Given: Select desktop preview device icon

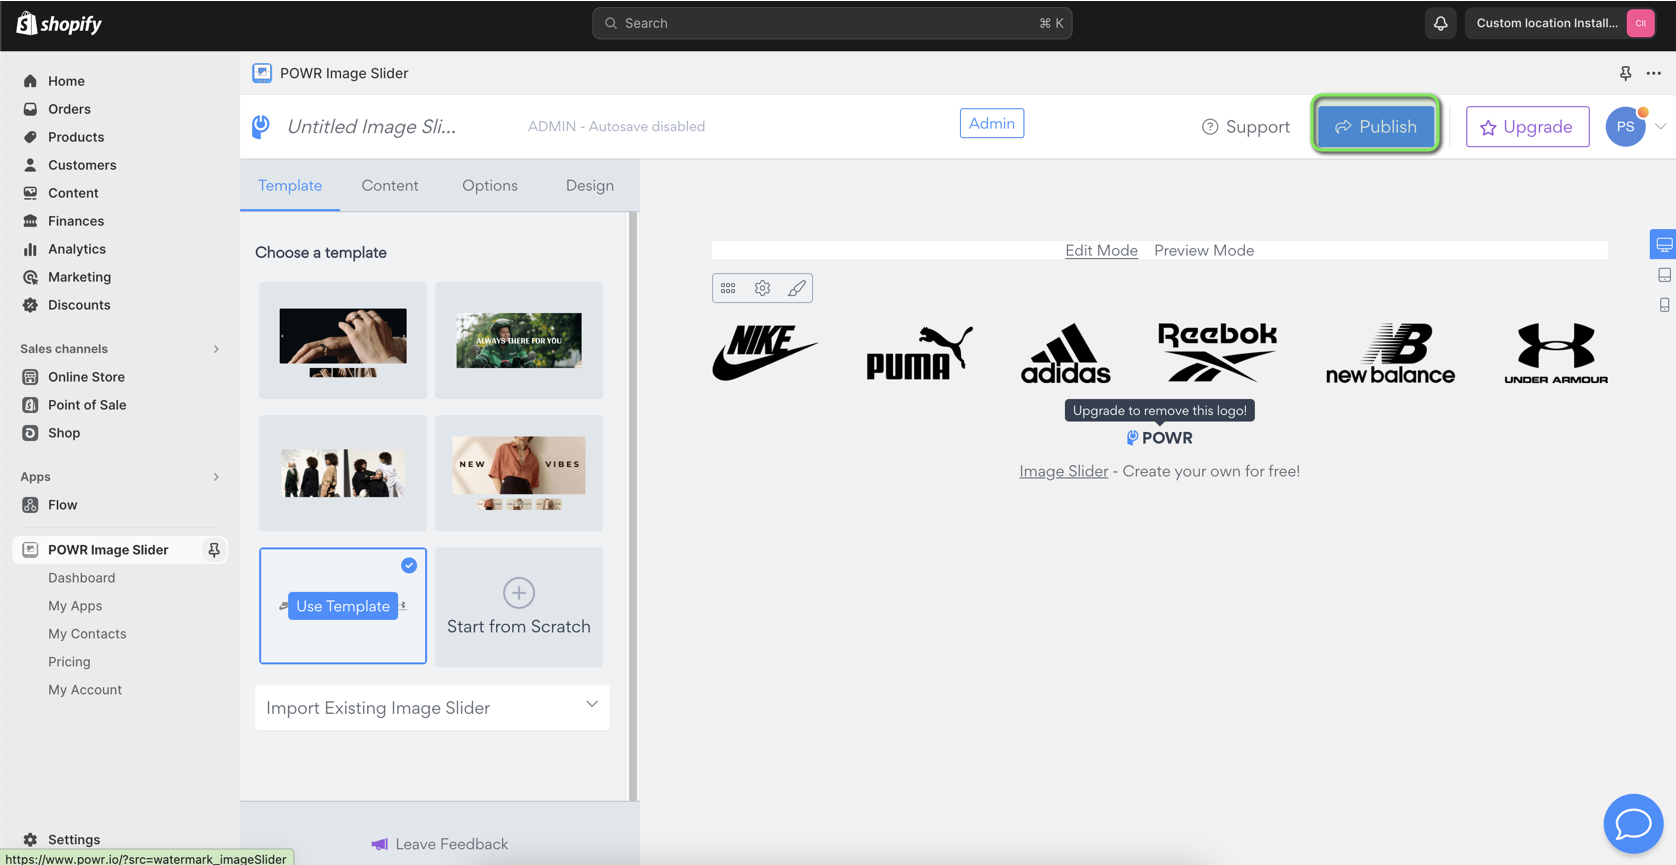Looking at the screenshot, I should tap(1664, 245).
